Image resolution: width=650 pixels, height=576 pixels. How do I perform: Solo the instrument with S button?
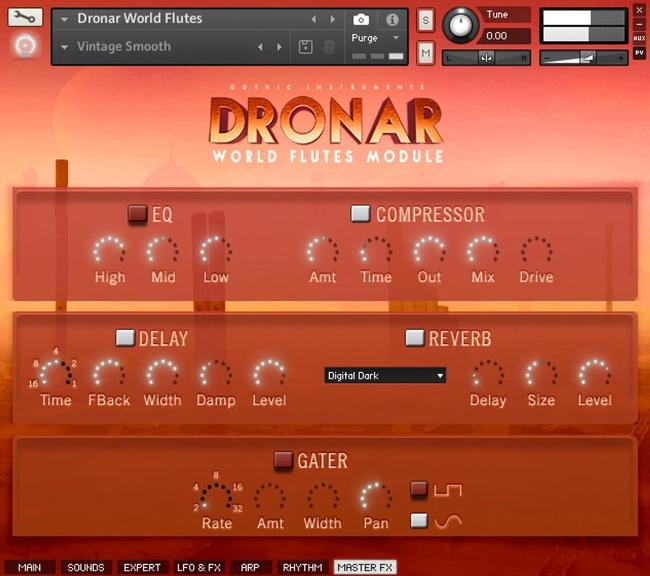(x=425, y=20)
